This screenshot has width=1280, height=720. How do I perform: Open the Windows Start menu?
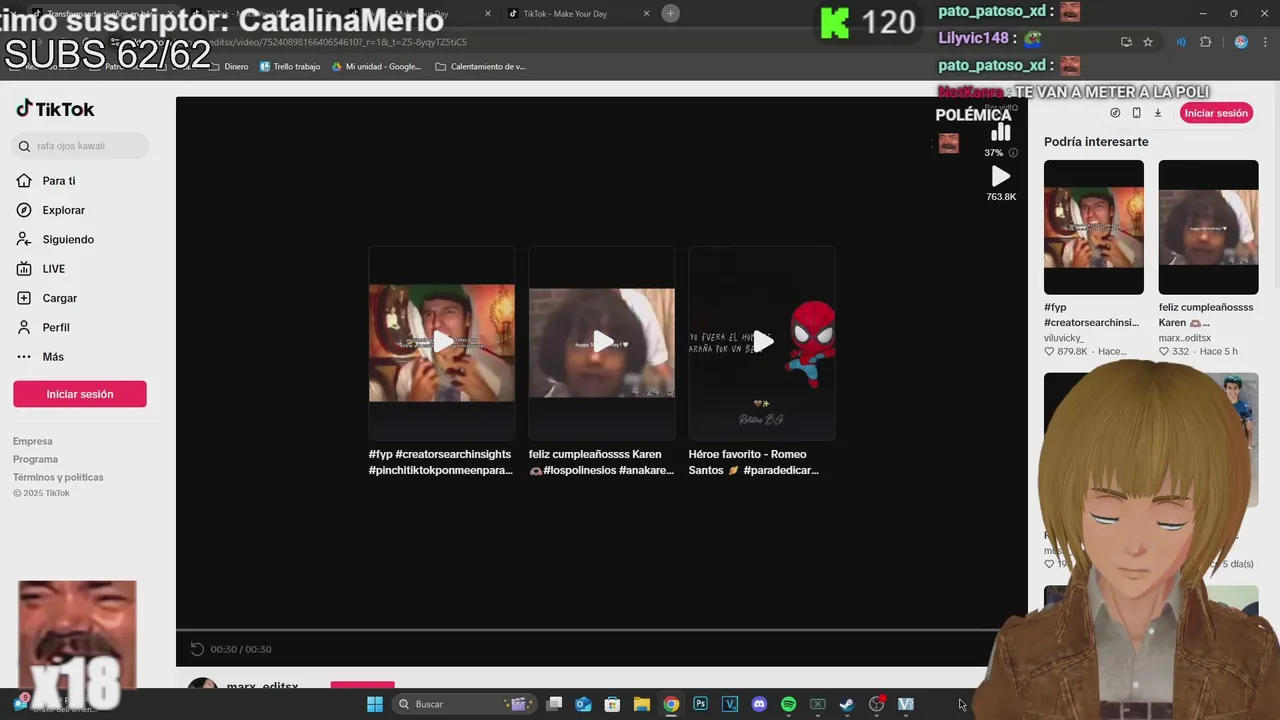click(374, 704)
